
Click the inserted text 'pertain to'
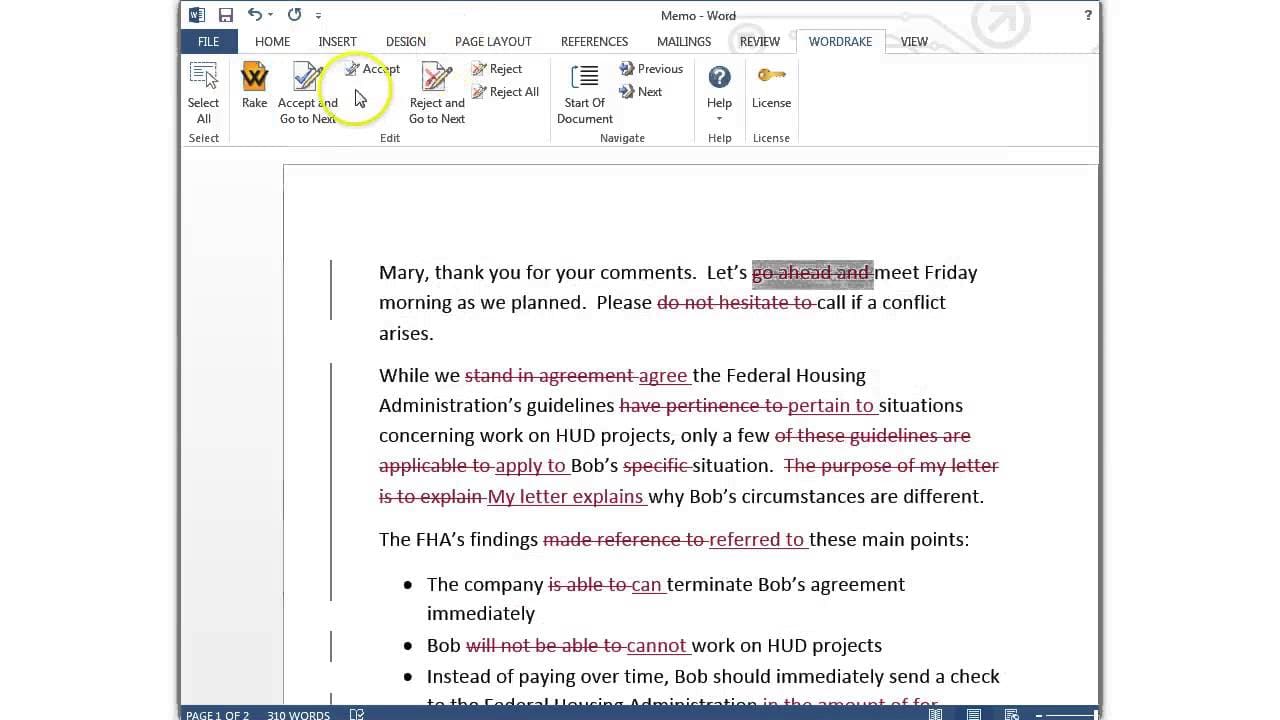[x=830, y=406]
